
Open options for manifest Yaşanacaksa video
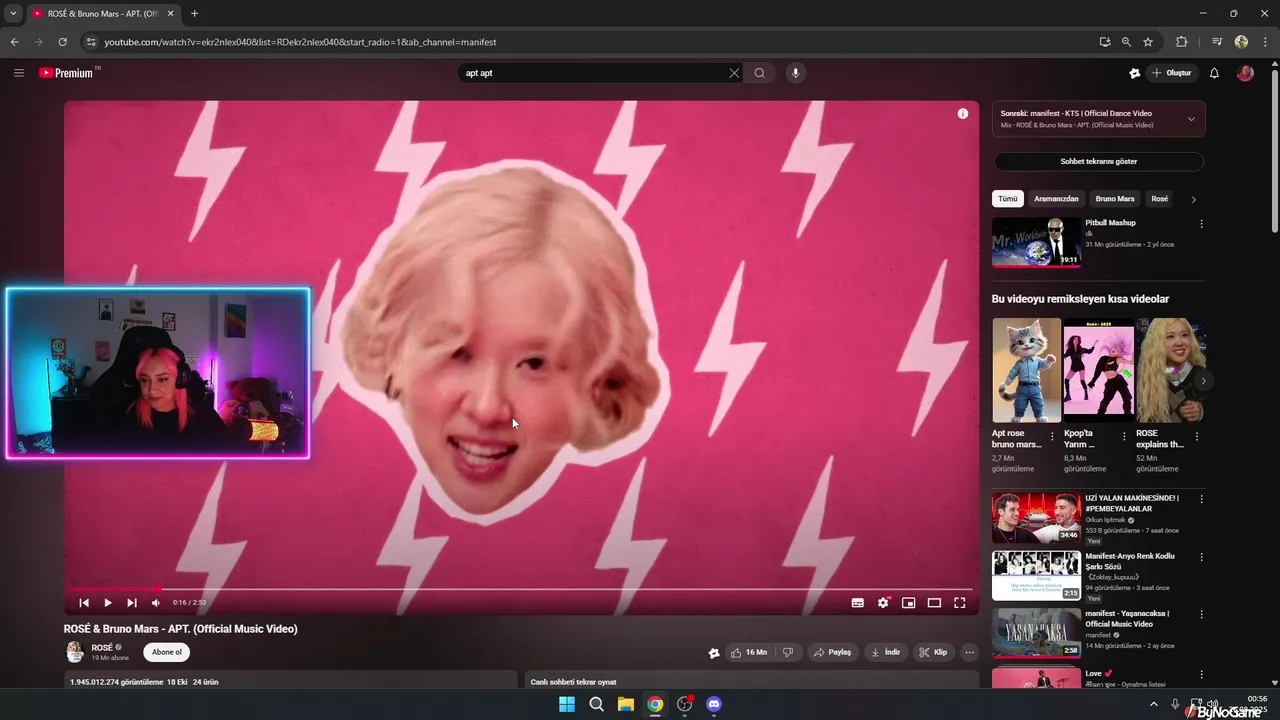(x=1201, y=615)
